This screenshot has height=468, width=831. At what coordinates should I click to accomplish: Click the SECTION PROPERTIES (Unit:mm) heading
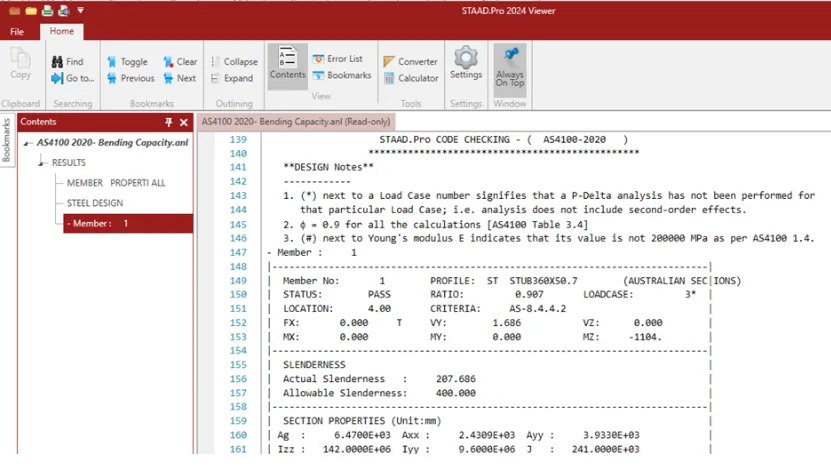[x=362, y=421]
